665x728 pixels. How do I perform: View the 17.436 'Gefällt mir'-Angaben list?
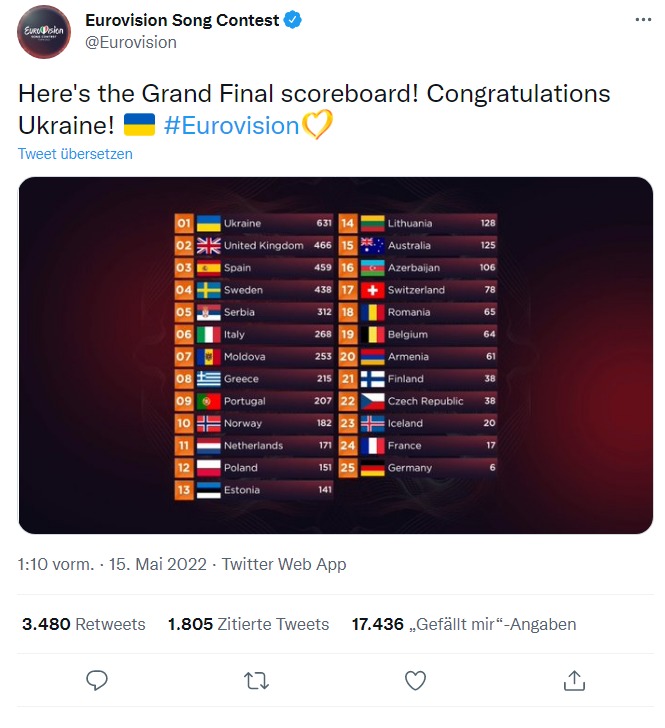click(464, 624)
